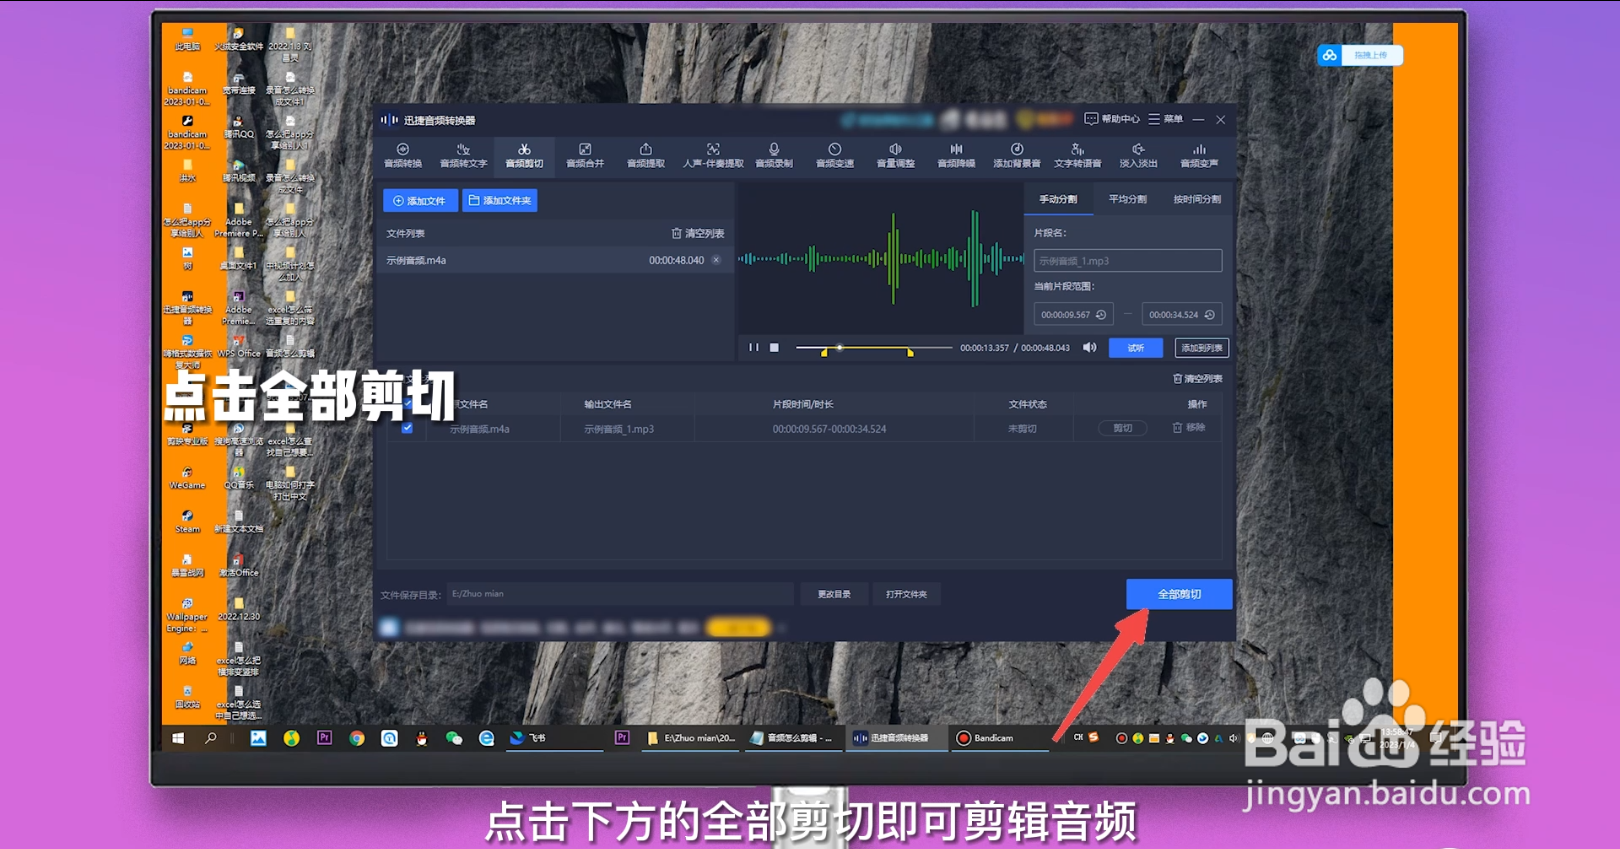Click the 添加文件夹 add folder button

tap(500, 200)
